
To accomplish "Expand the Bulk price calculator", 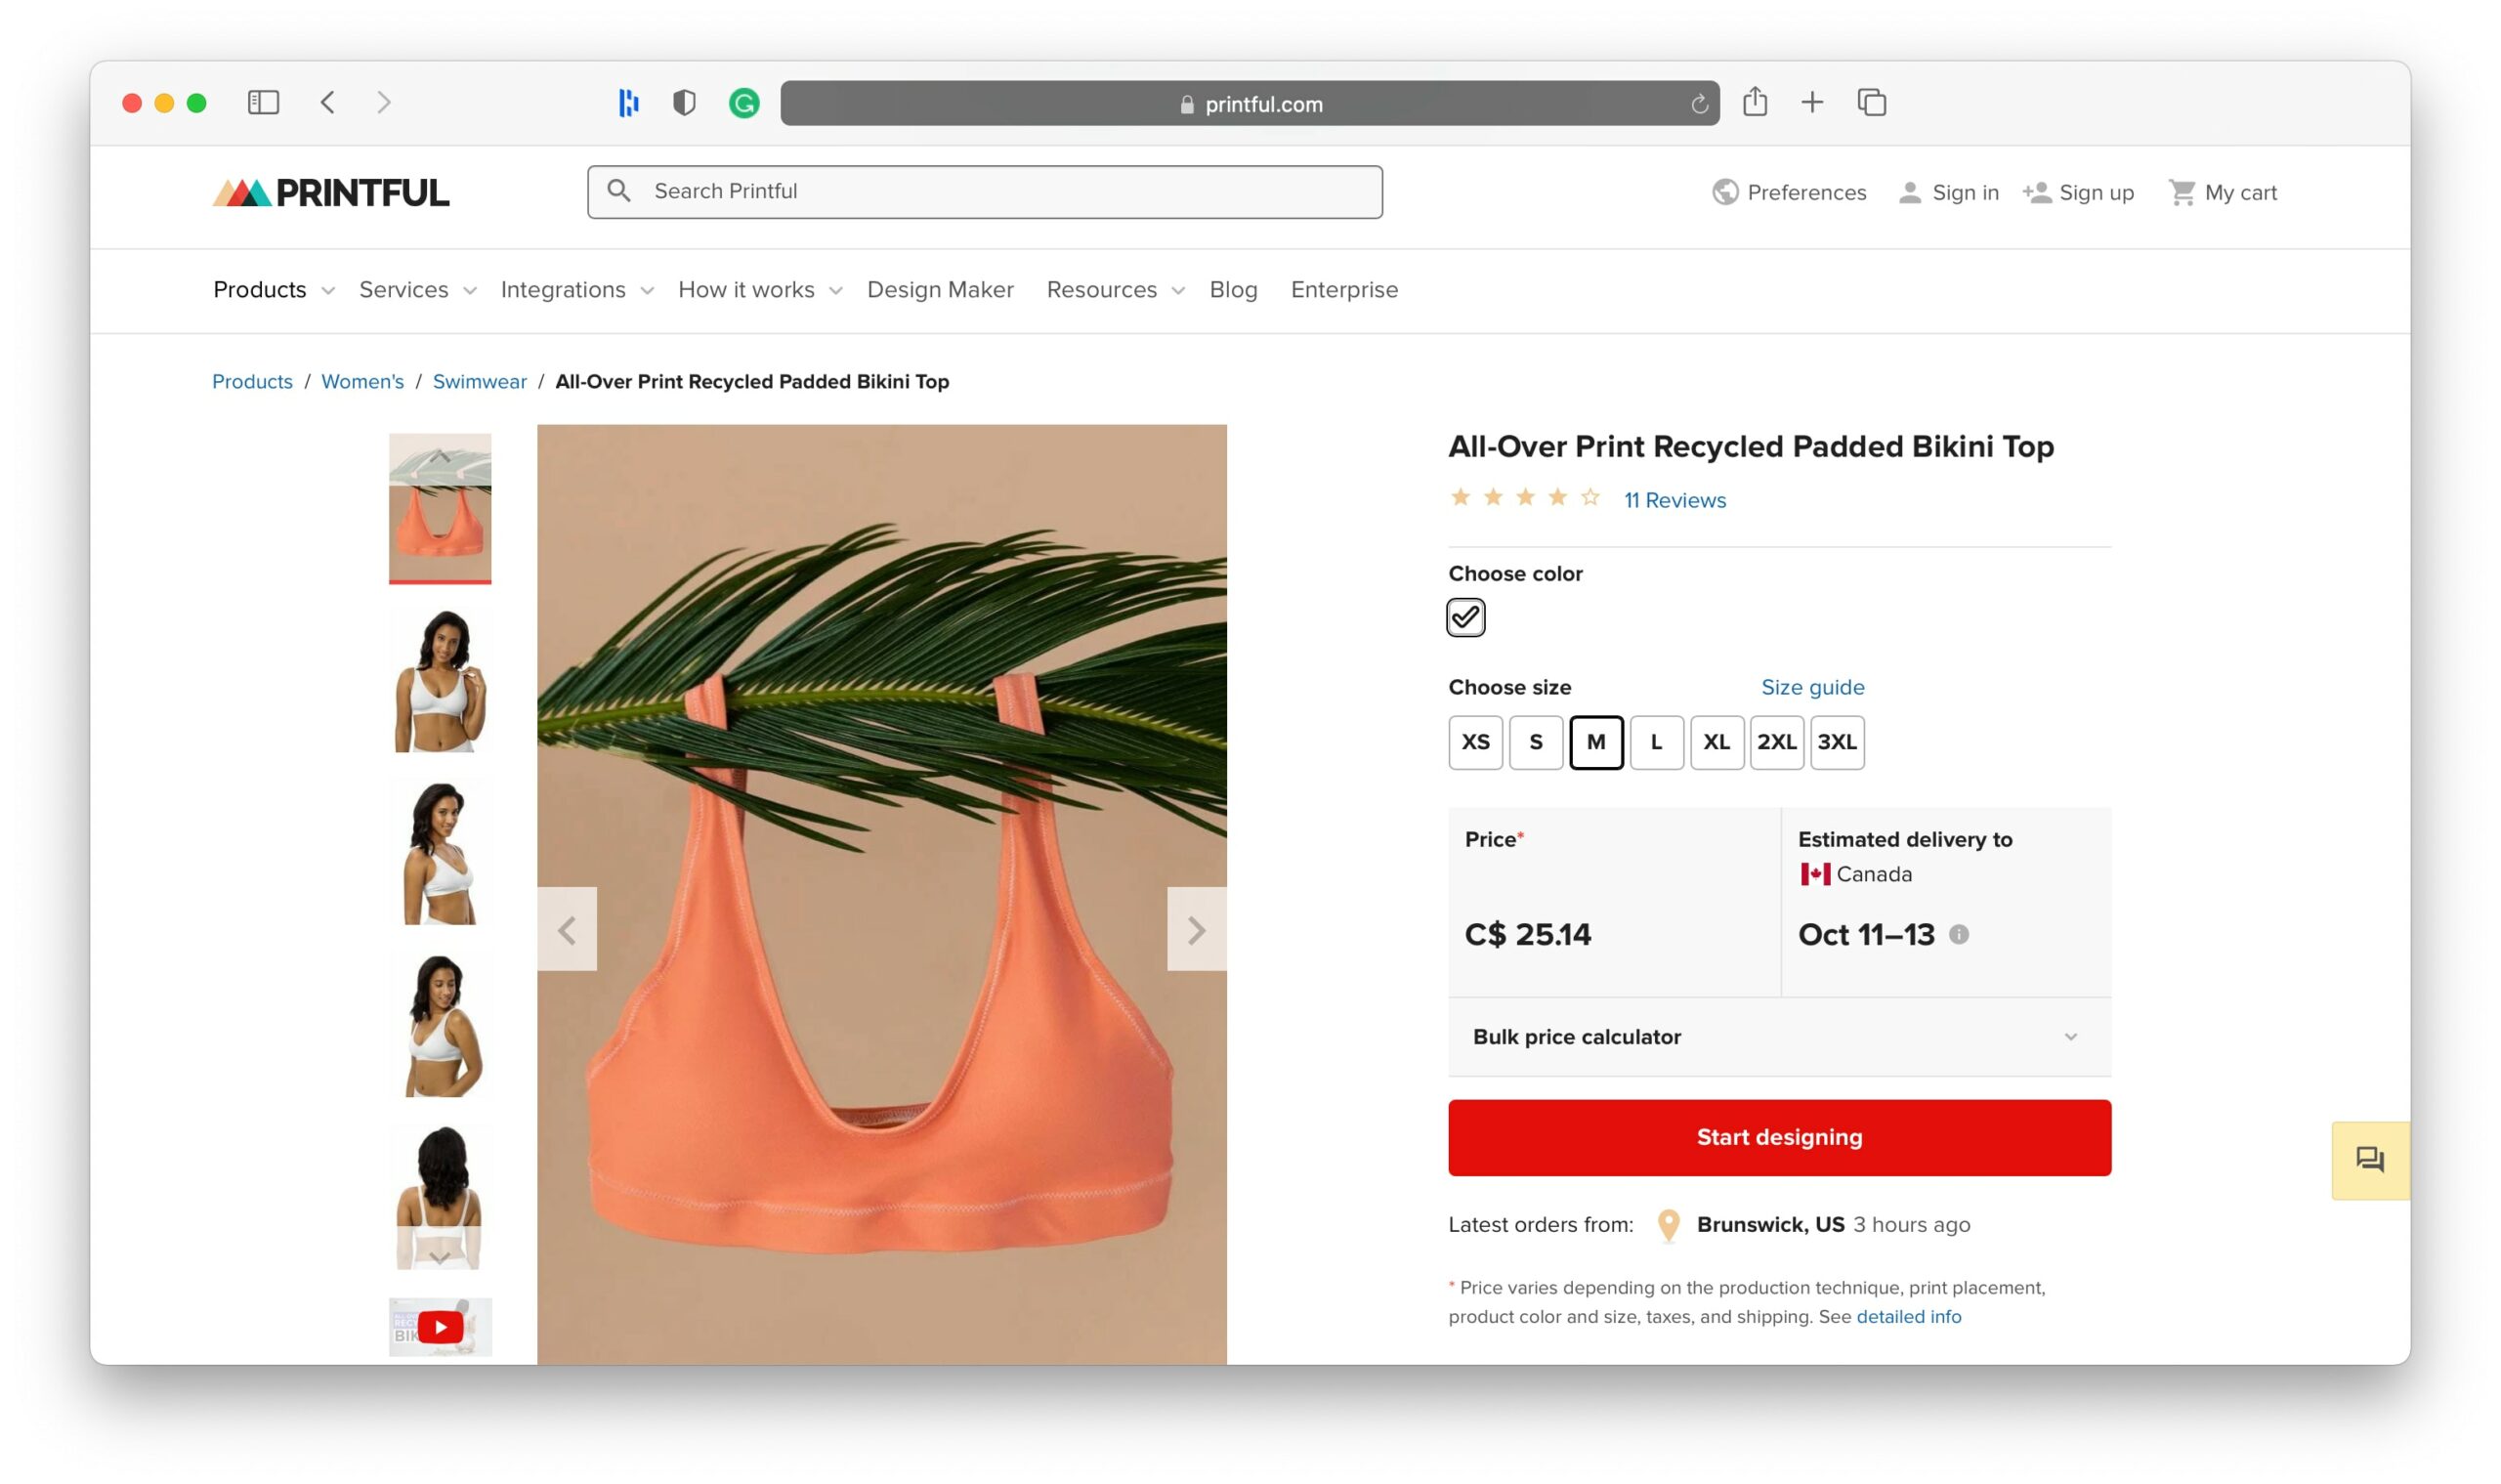I will 1779,1037.
